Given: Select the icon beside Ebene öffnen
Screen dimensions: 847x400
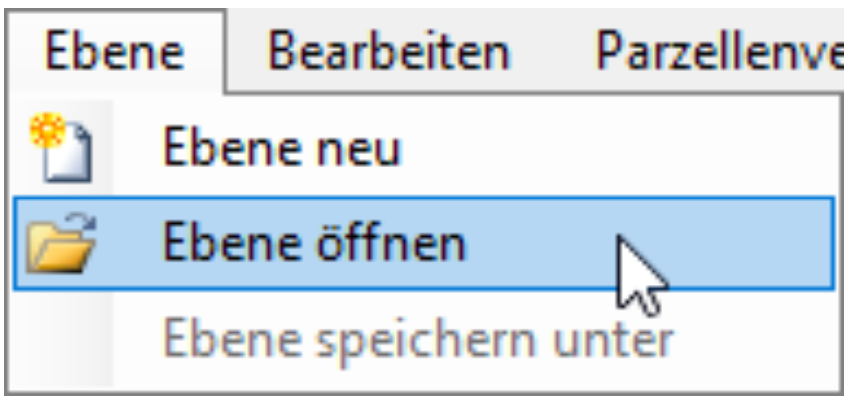Looking at the screenshot, I should tap(60, 245).
